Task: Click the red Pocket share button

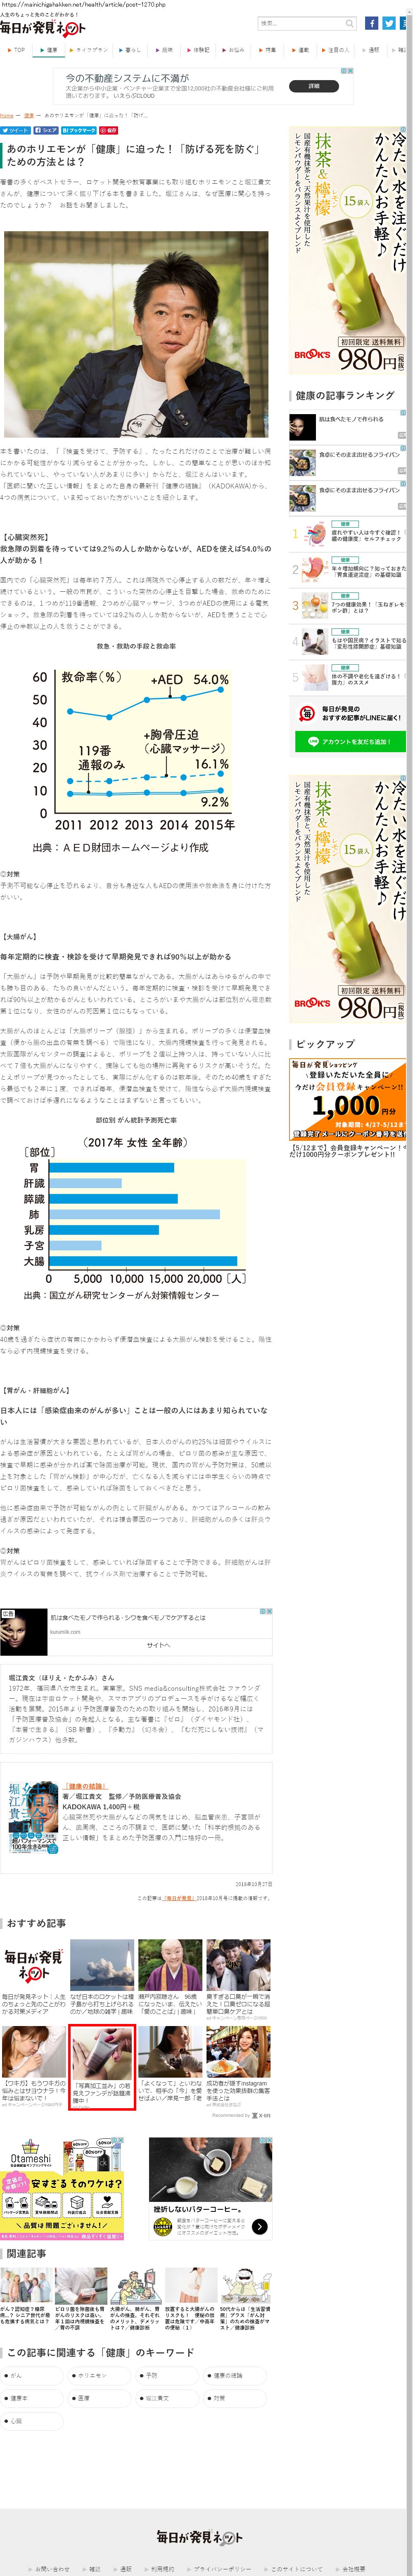Action: [109, 130]
